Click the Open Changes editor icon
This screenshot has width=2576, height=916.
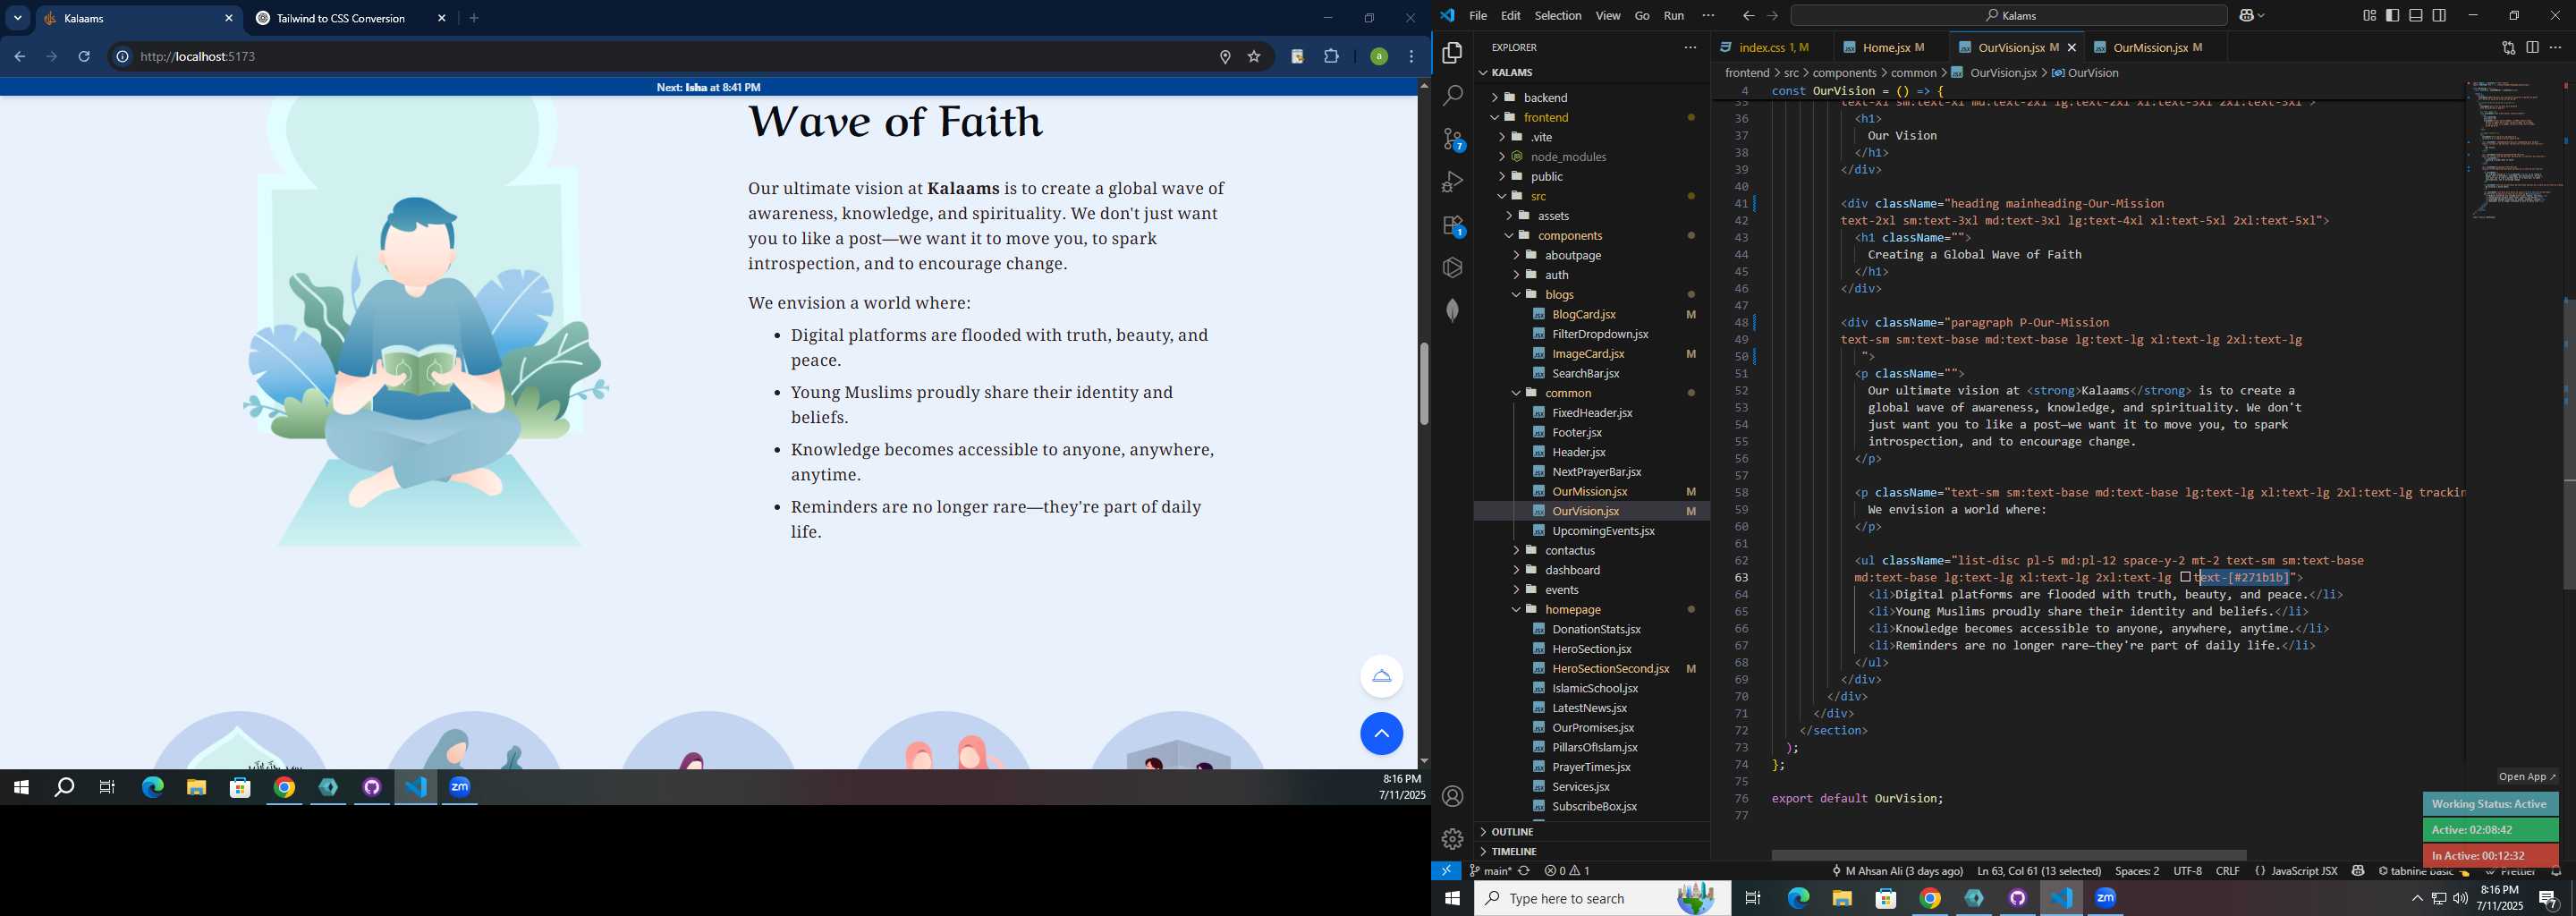pos(2508,47)
